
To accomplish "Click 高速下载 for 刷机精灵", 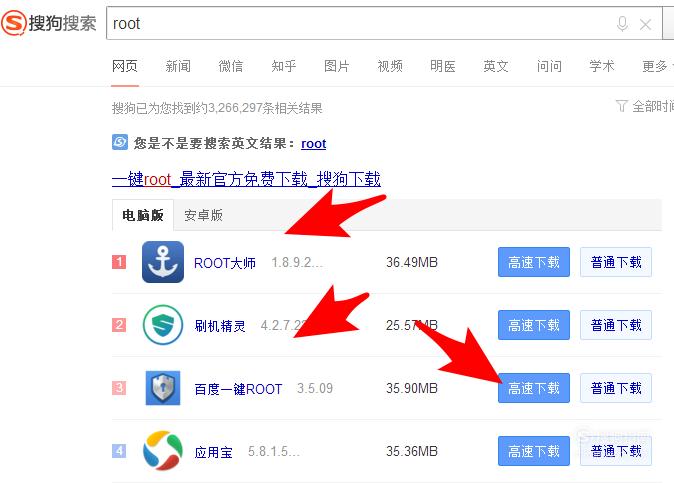I will point(534,325).
